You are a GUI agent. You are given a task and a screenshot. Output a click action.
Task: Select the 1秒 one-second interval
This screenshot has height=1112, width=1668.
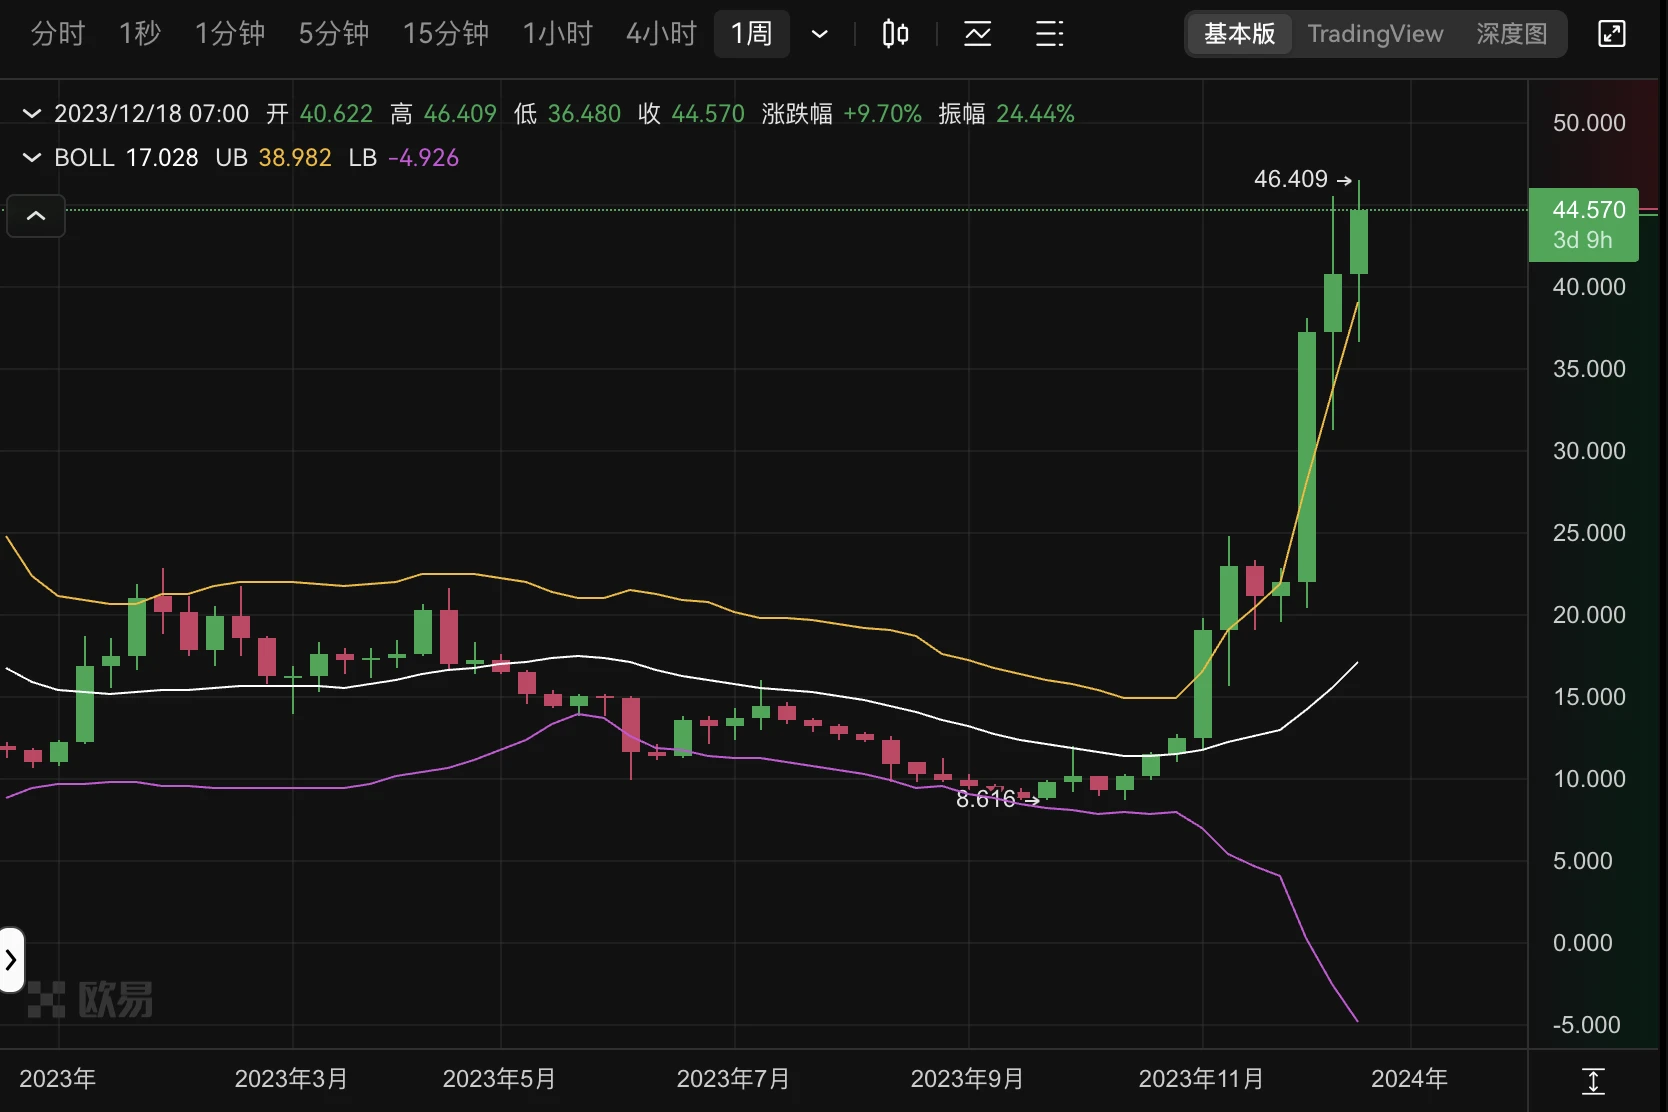click(139, 33)
